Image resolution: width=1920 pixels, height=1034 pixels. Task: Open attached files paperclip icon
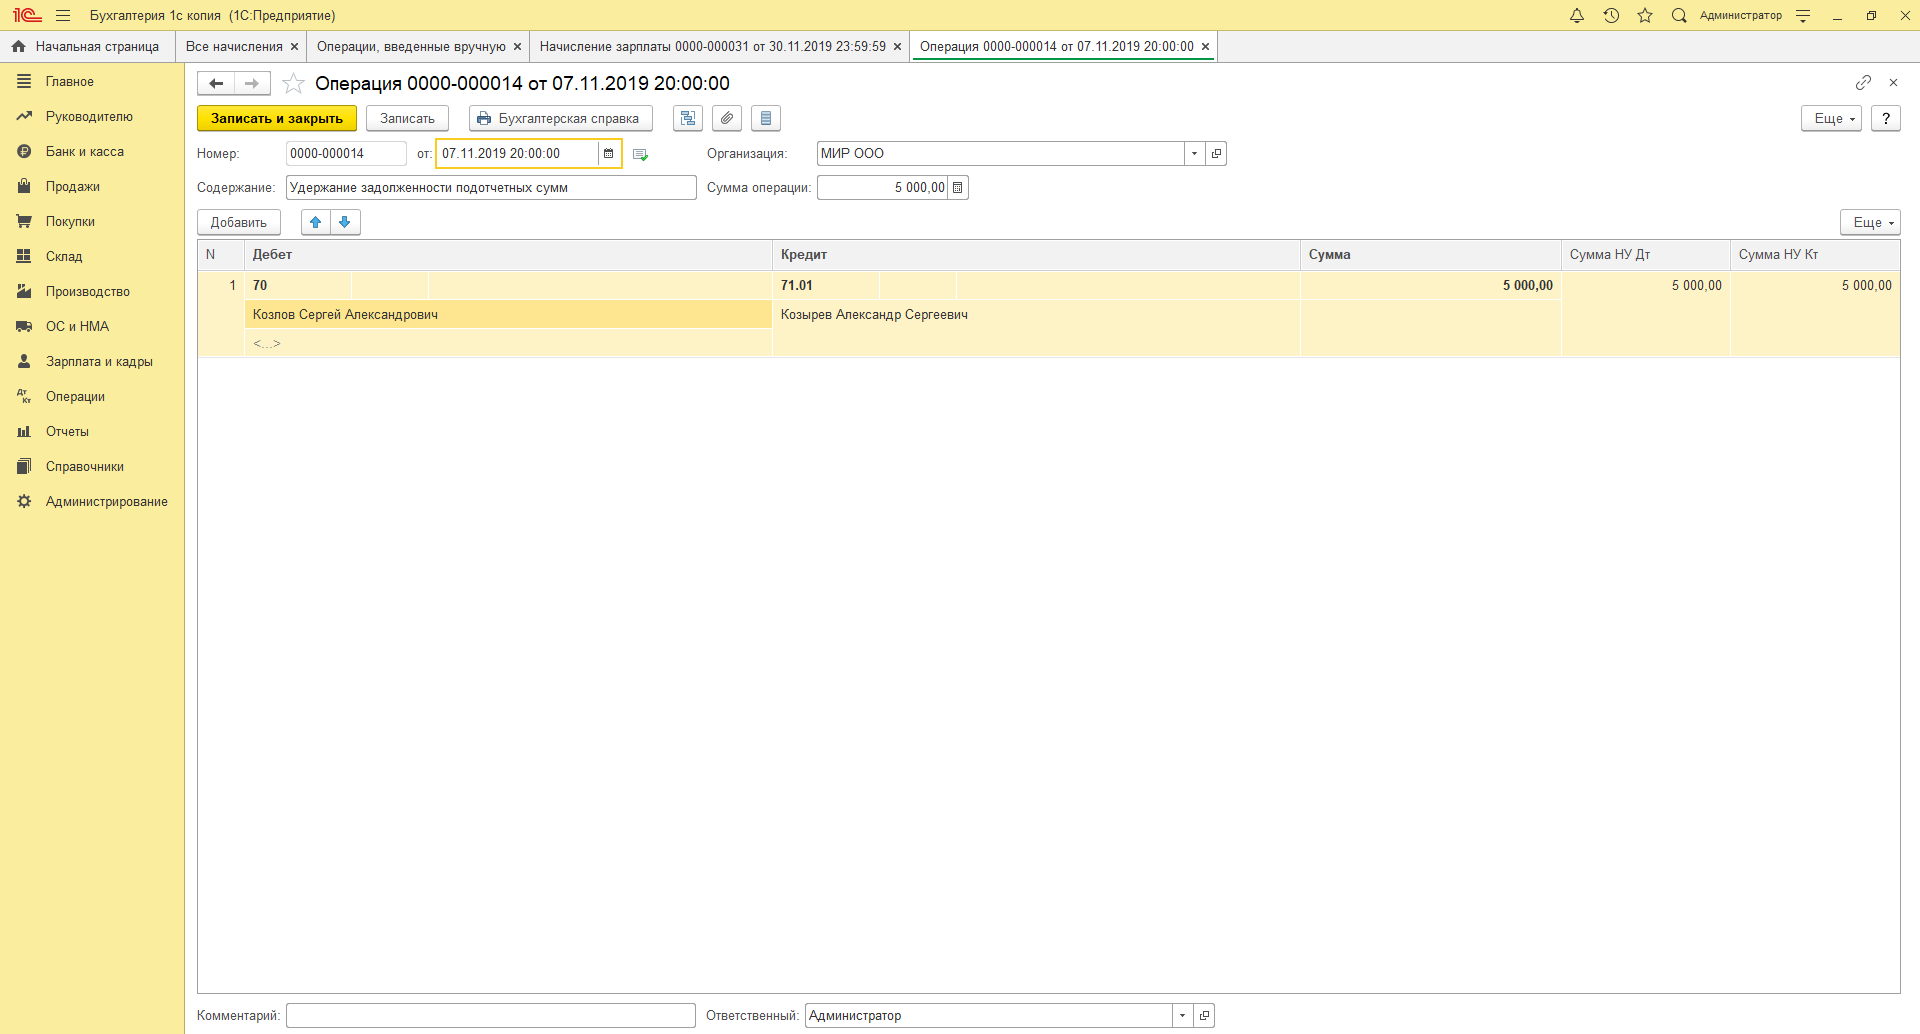[x=727, y=118]
